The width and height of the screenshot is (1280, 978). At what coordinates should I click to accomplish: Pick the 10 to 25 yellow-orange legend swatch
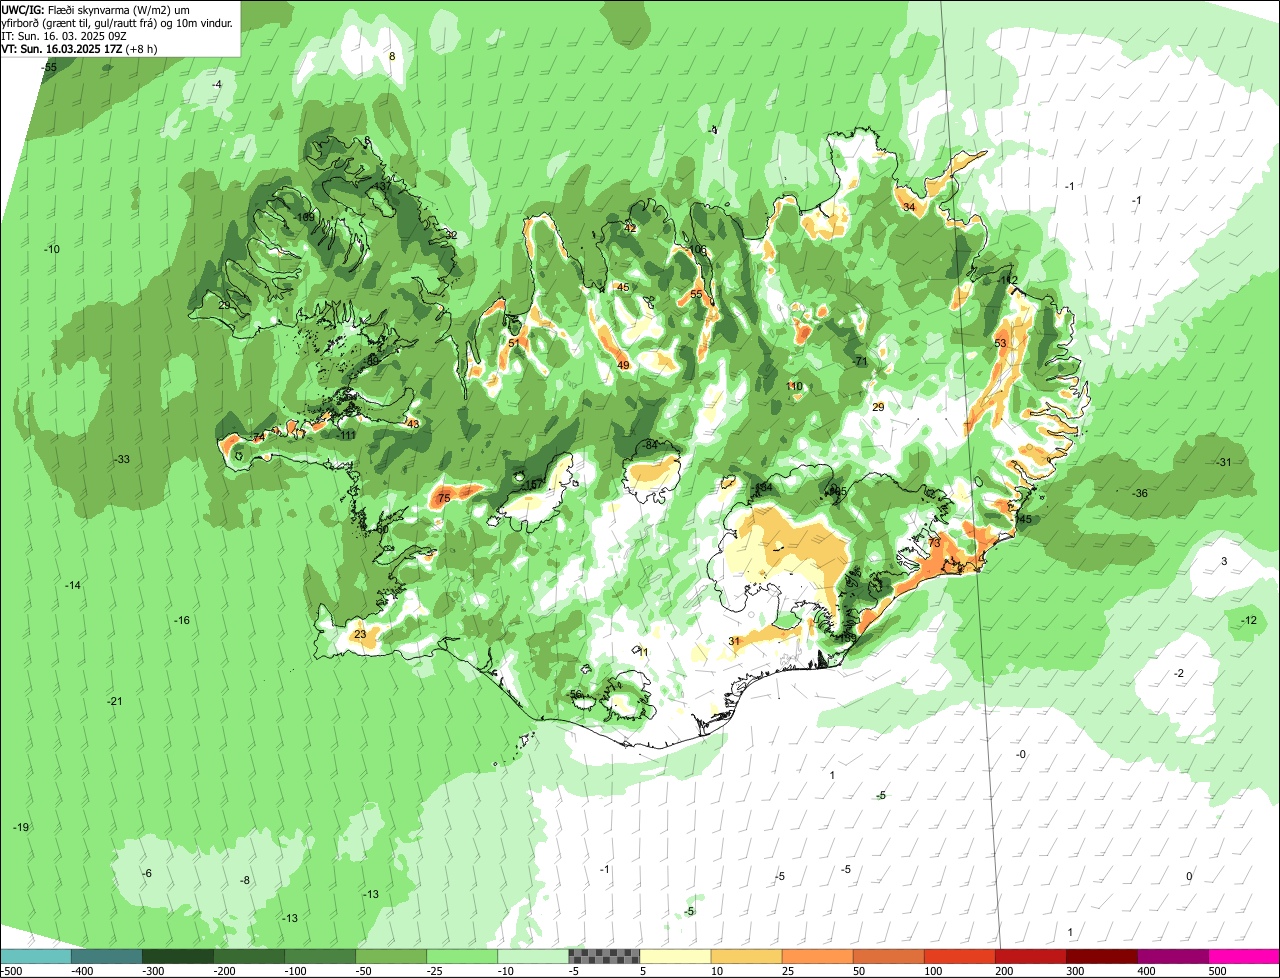coord(745,956)
